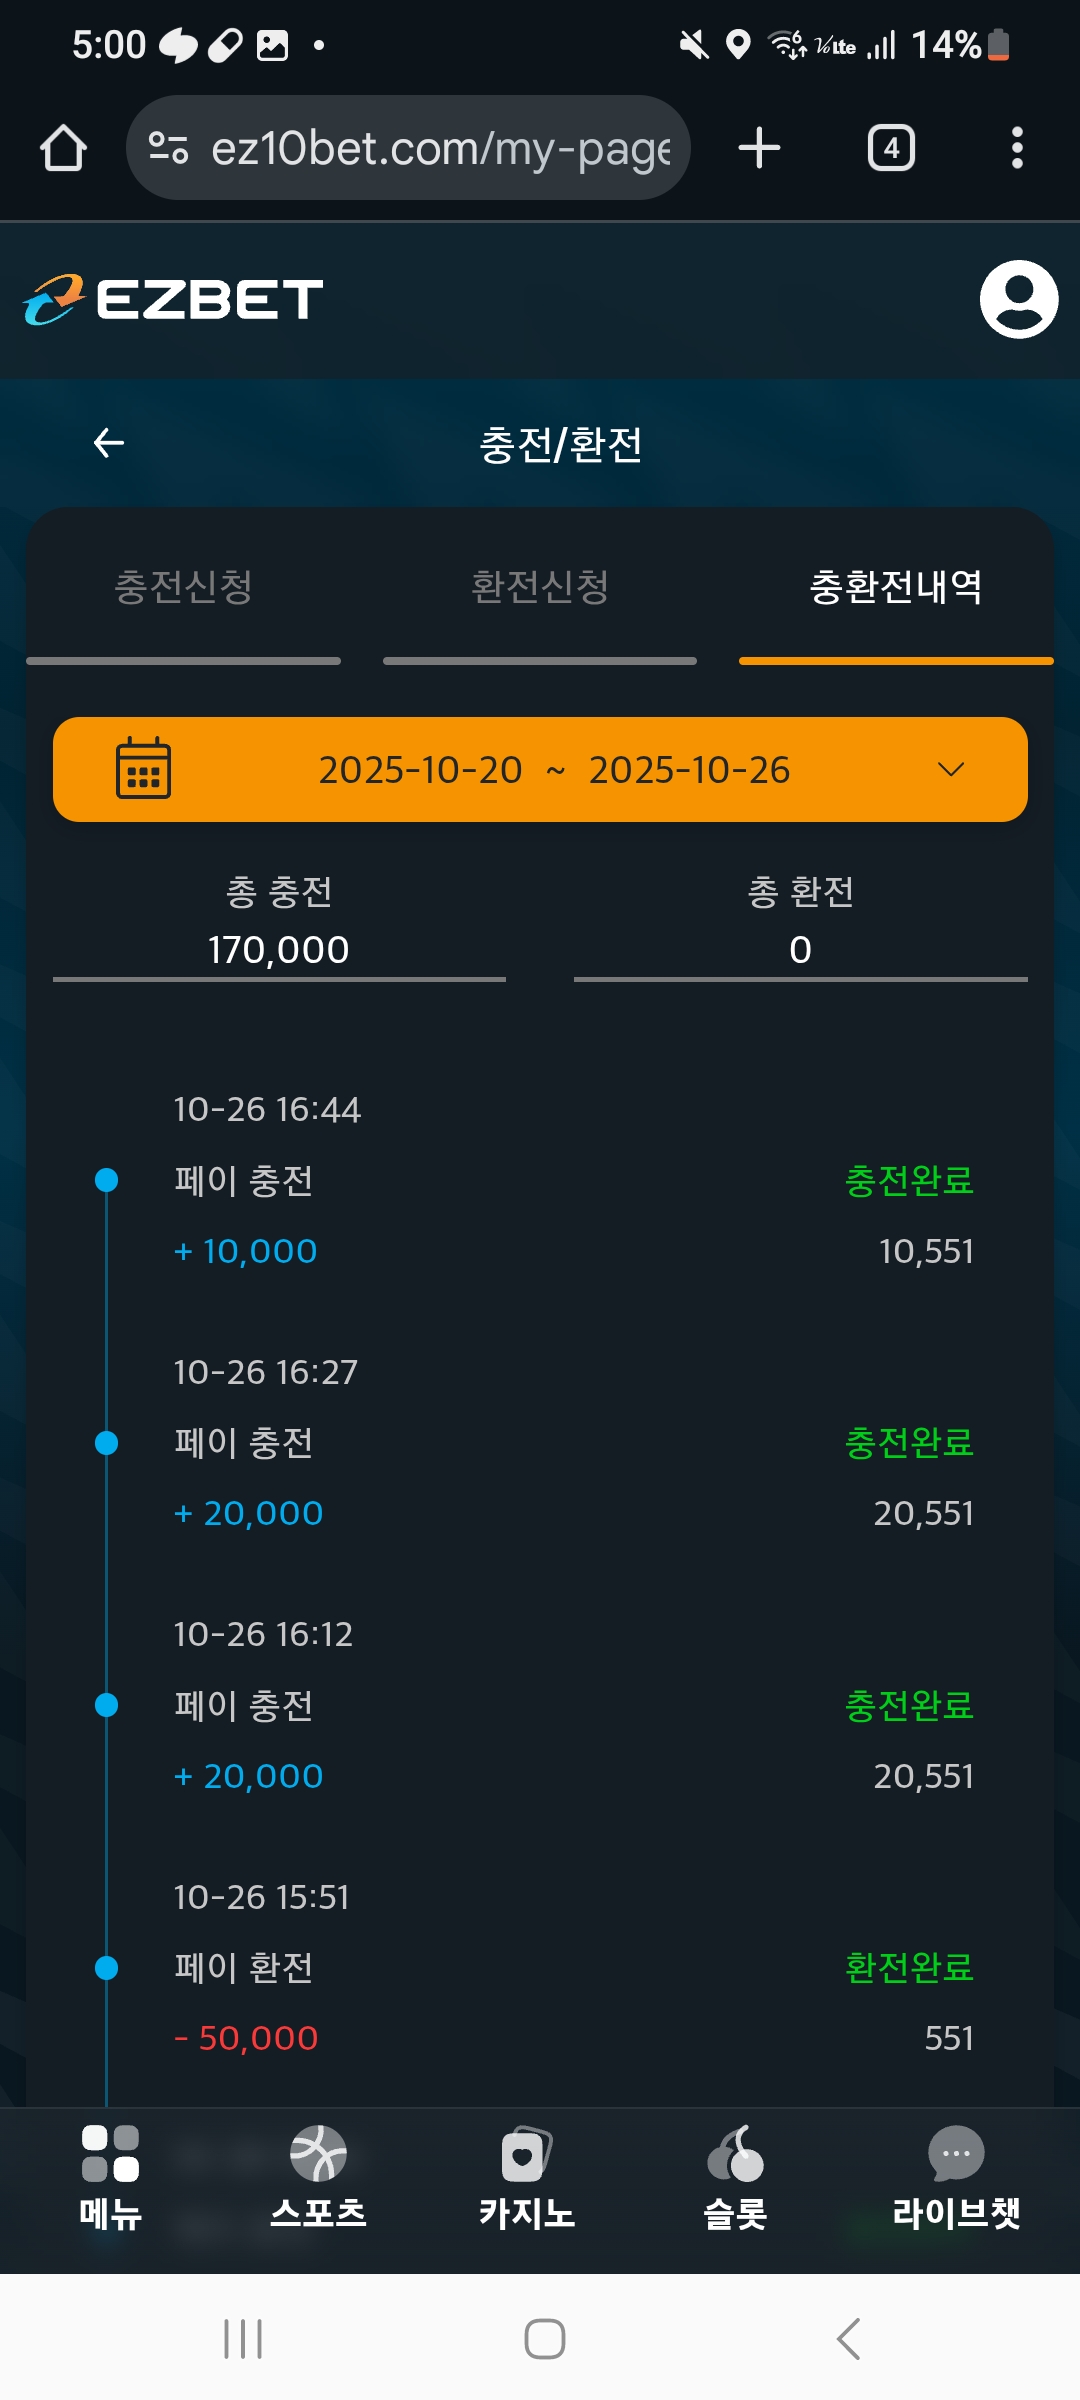The image size is (1080, 2400).
Task: Tap the user profile avatar icon
Action: pyautogui.click(x=1018, y=299)
